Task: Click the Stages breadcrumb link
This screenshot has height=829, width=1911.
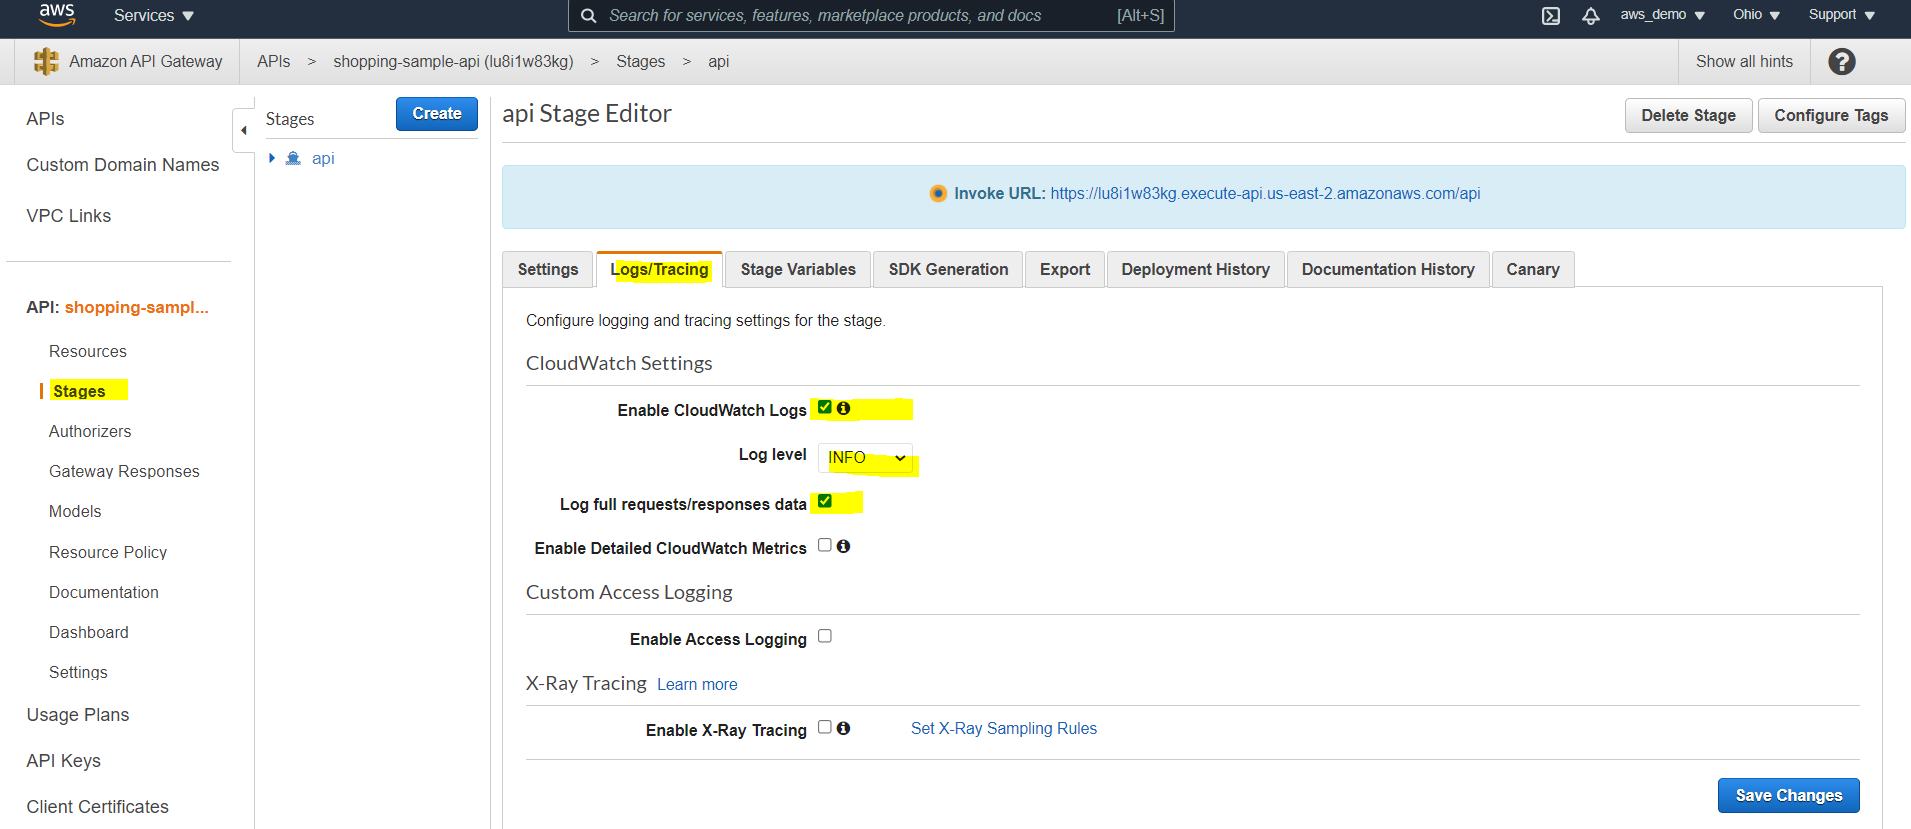Action: [640, 62]
